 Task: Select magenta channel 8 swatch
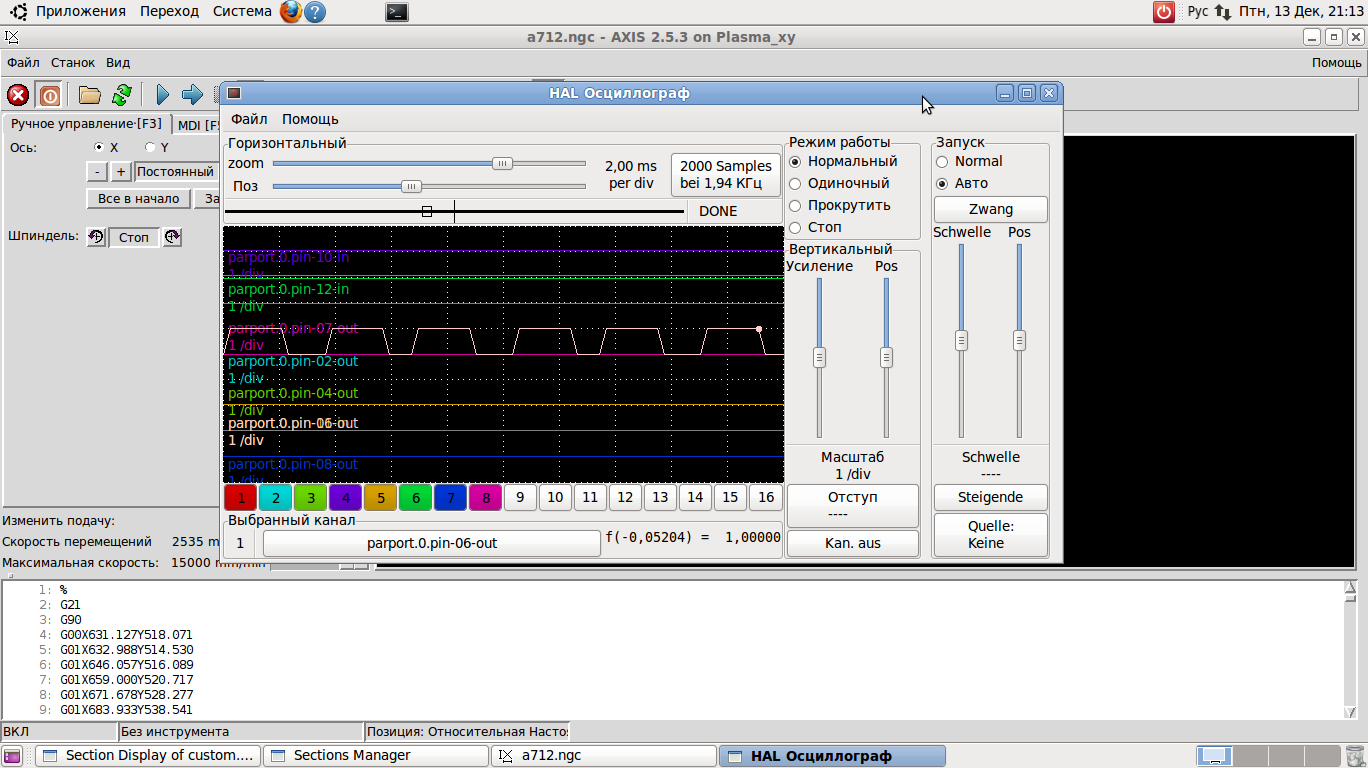pos(485,497)
